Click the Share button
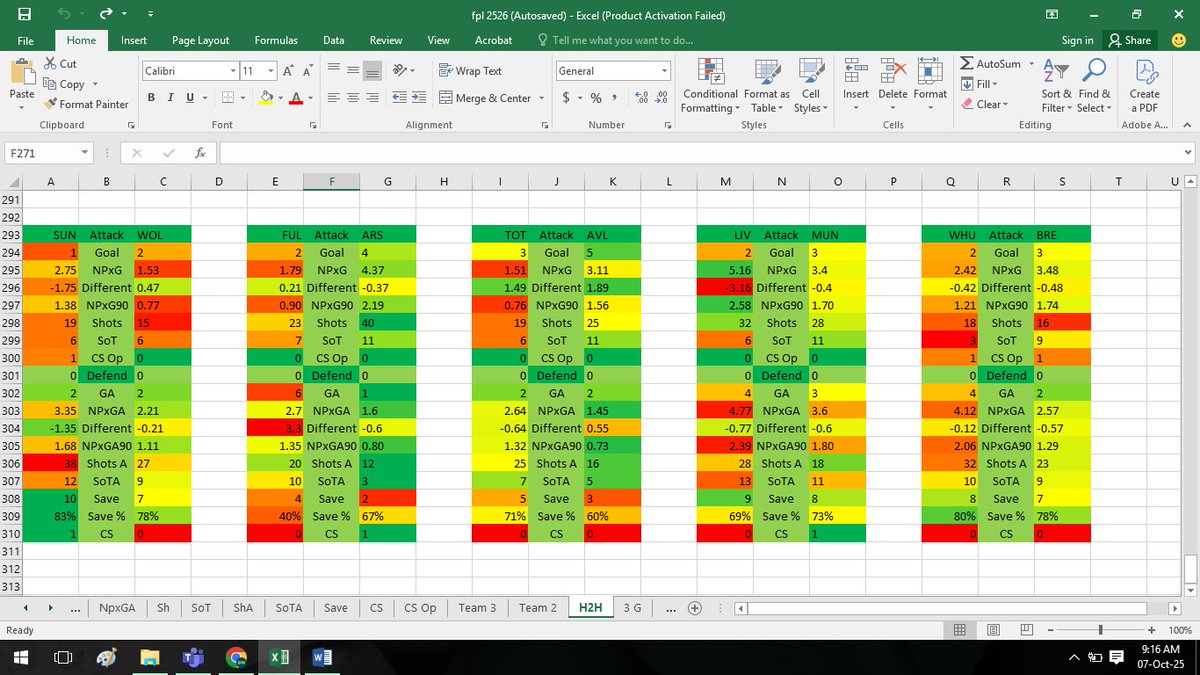 click(x=1130, y=40)
